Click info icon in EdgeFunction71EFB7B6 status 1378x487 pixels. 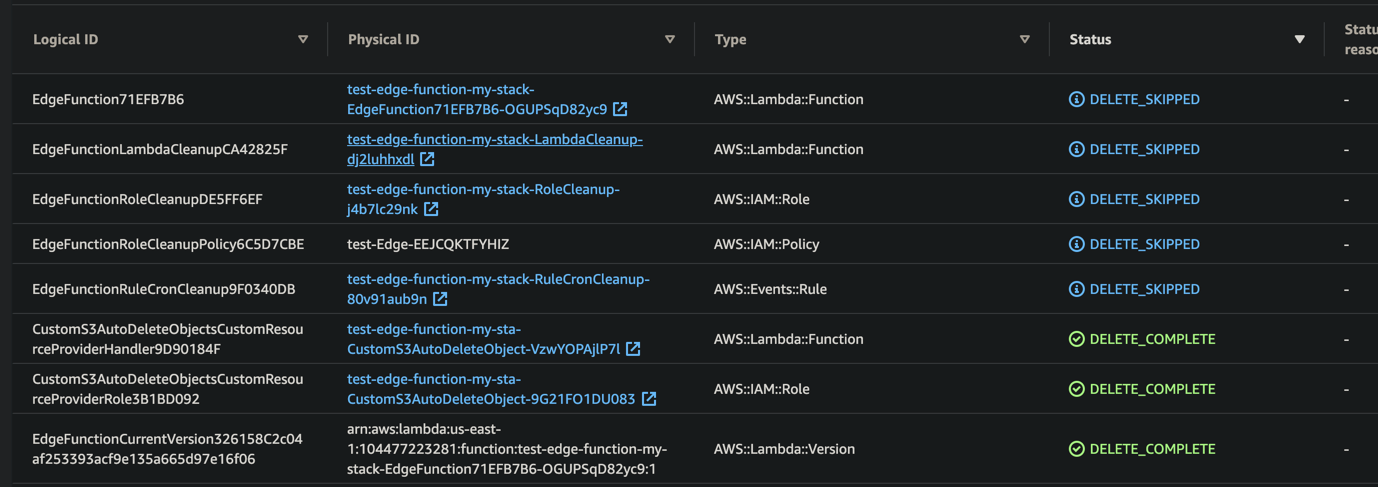click(1077, 99)
